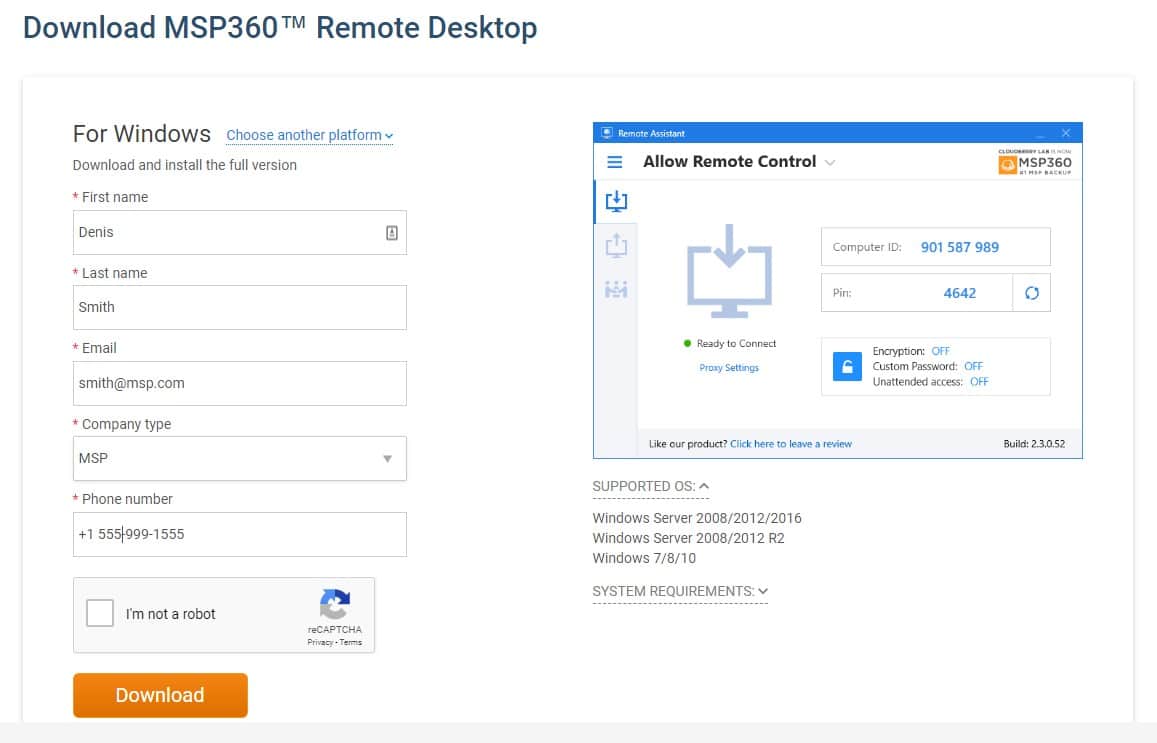Click the reCAPTCHA logo

click(x=335, y=604)
